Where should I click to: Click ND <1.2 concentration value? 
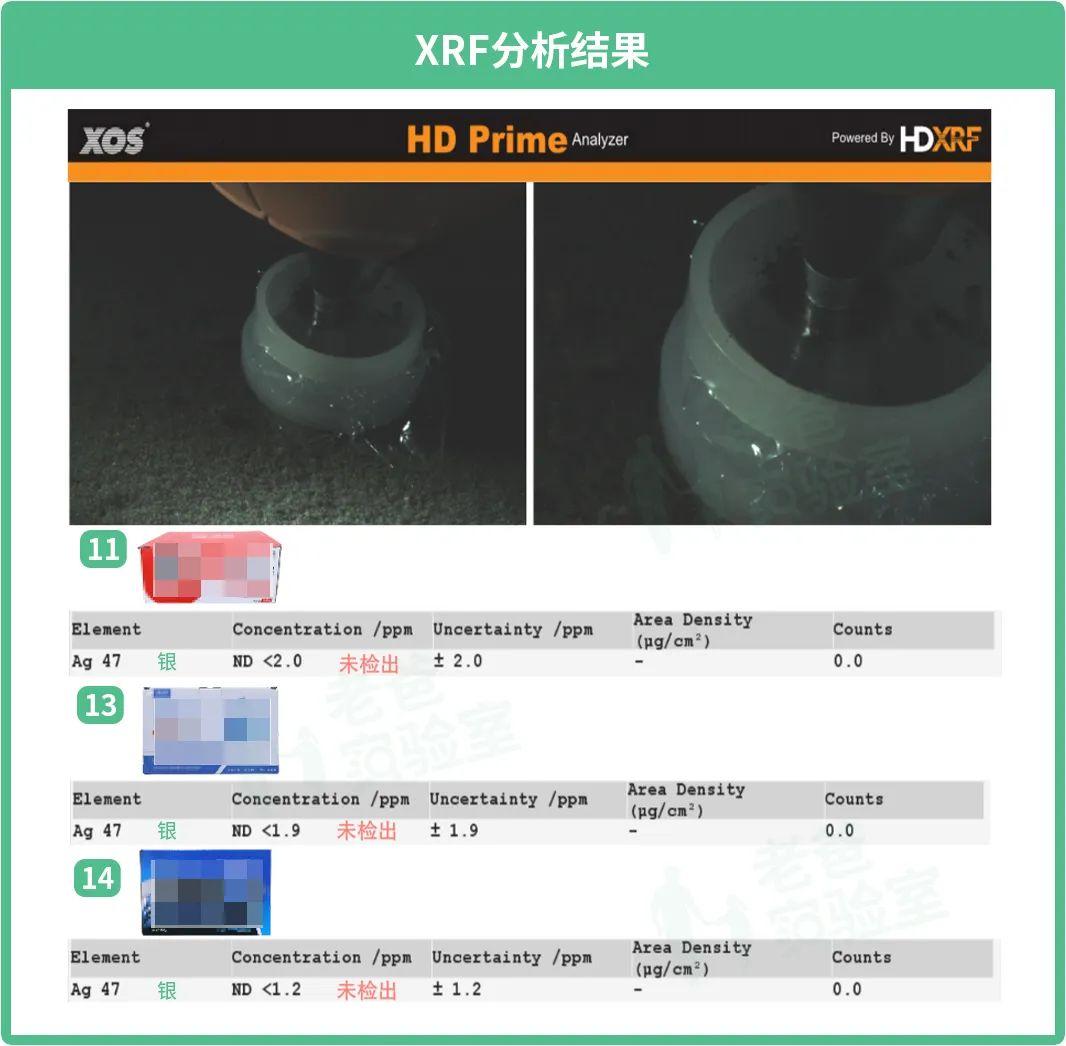point(266,989)
